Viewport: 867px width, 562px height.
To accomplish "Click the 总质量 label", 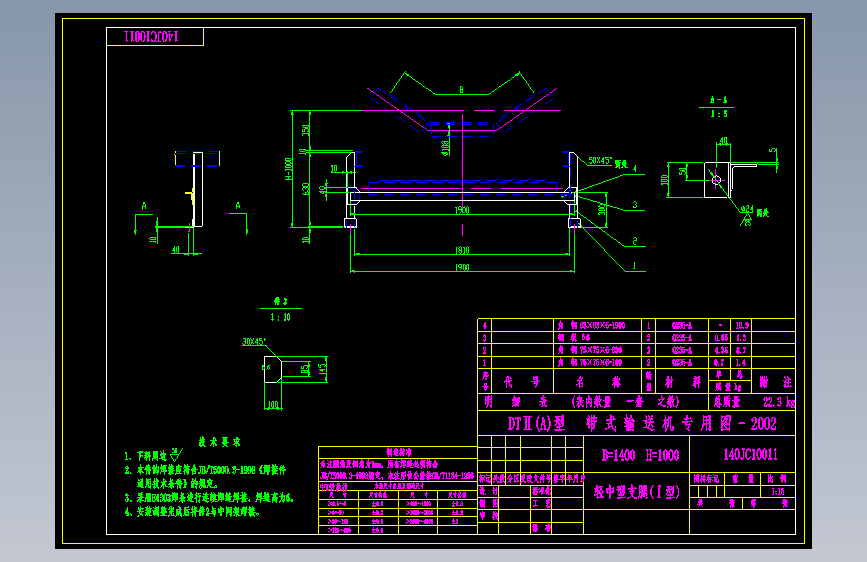I will tap(727, 402).
